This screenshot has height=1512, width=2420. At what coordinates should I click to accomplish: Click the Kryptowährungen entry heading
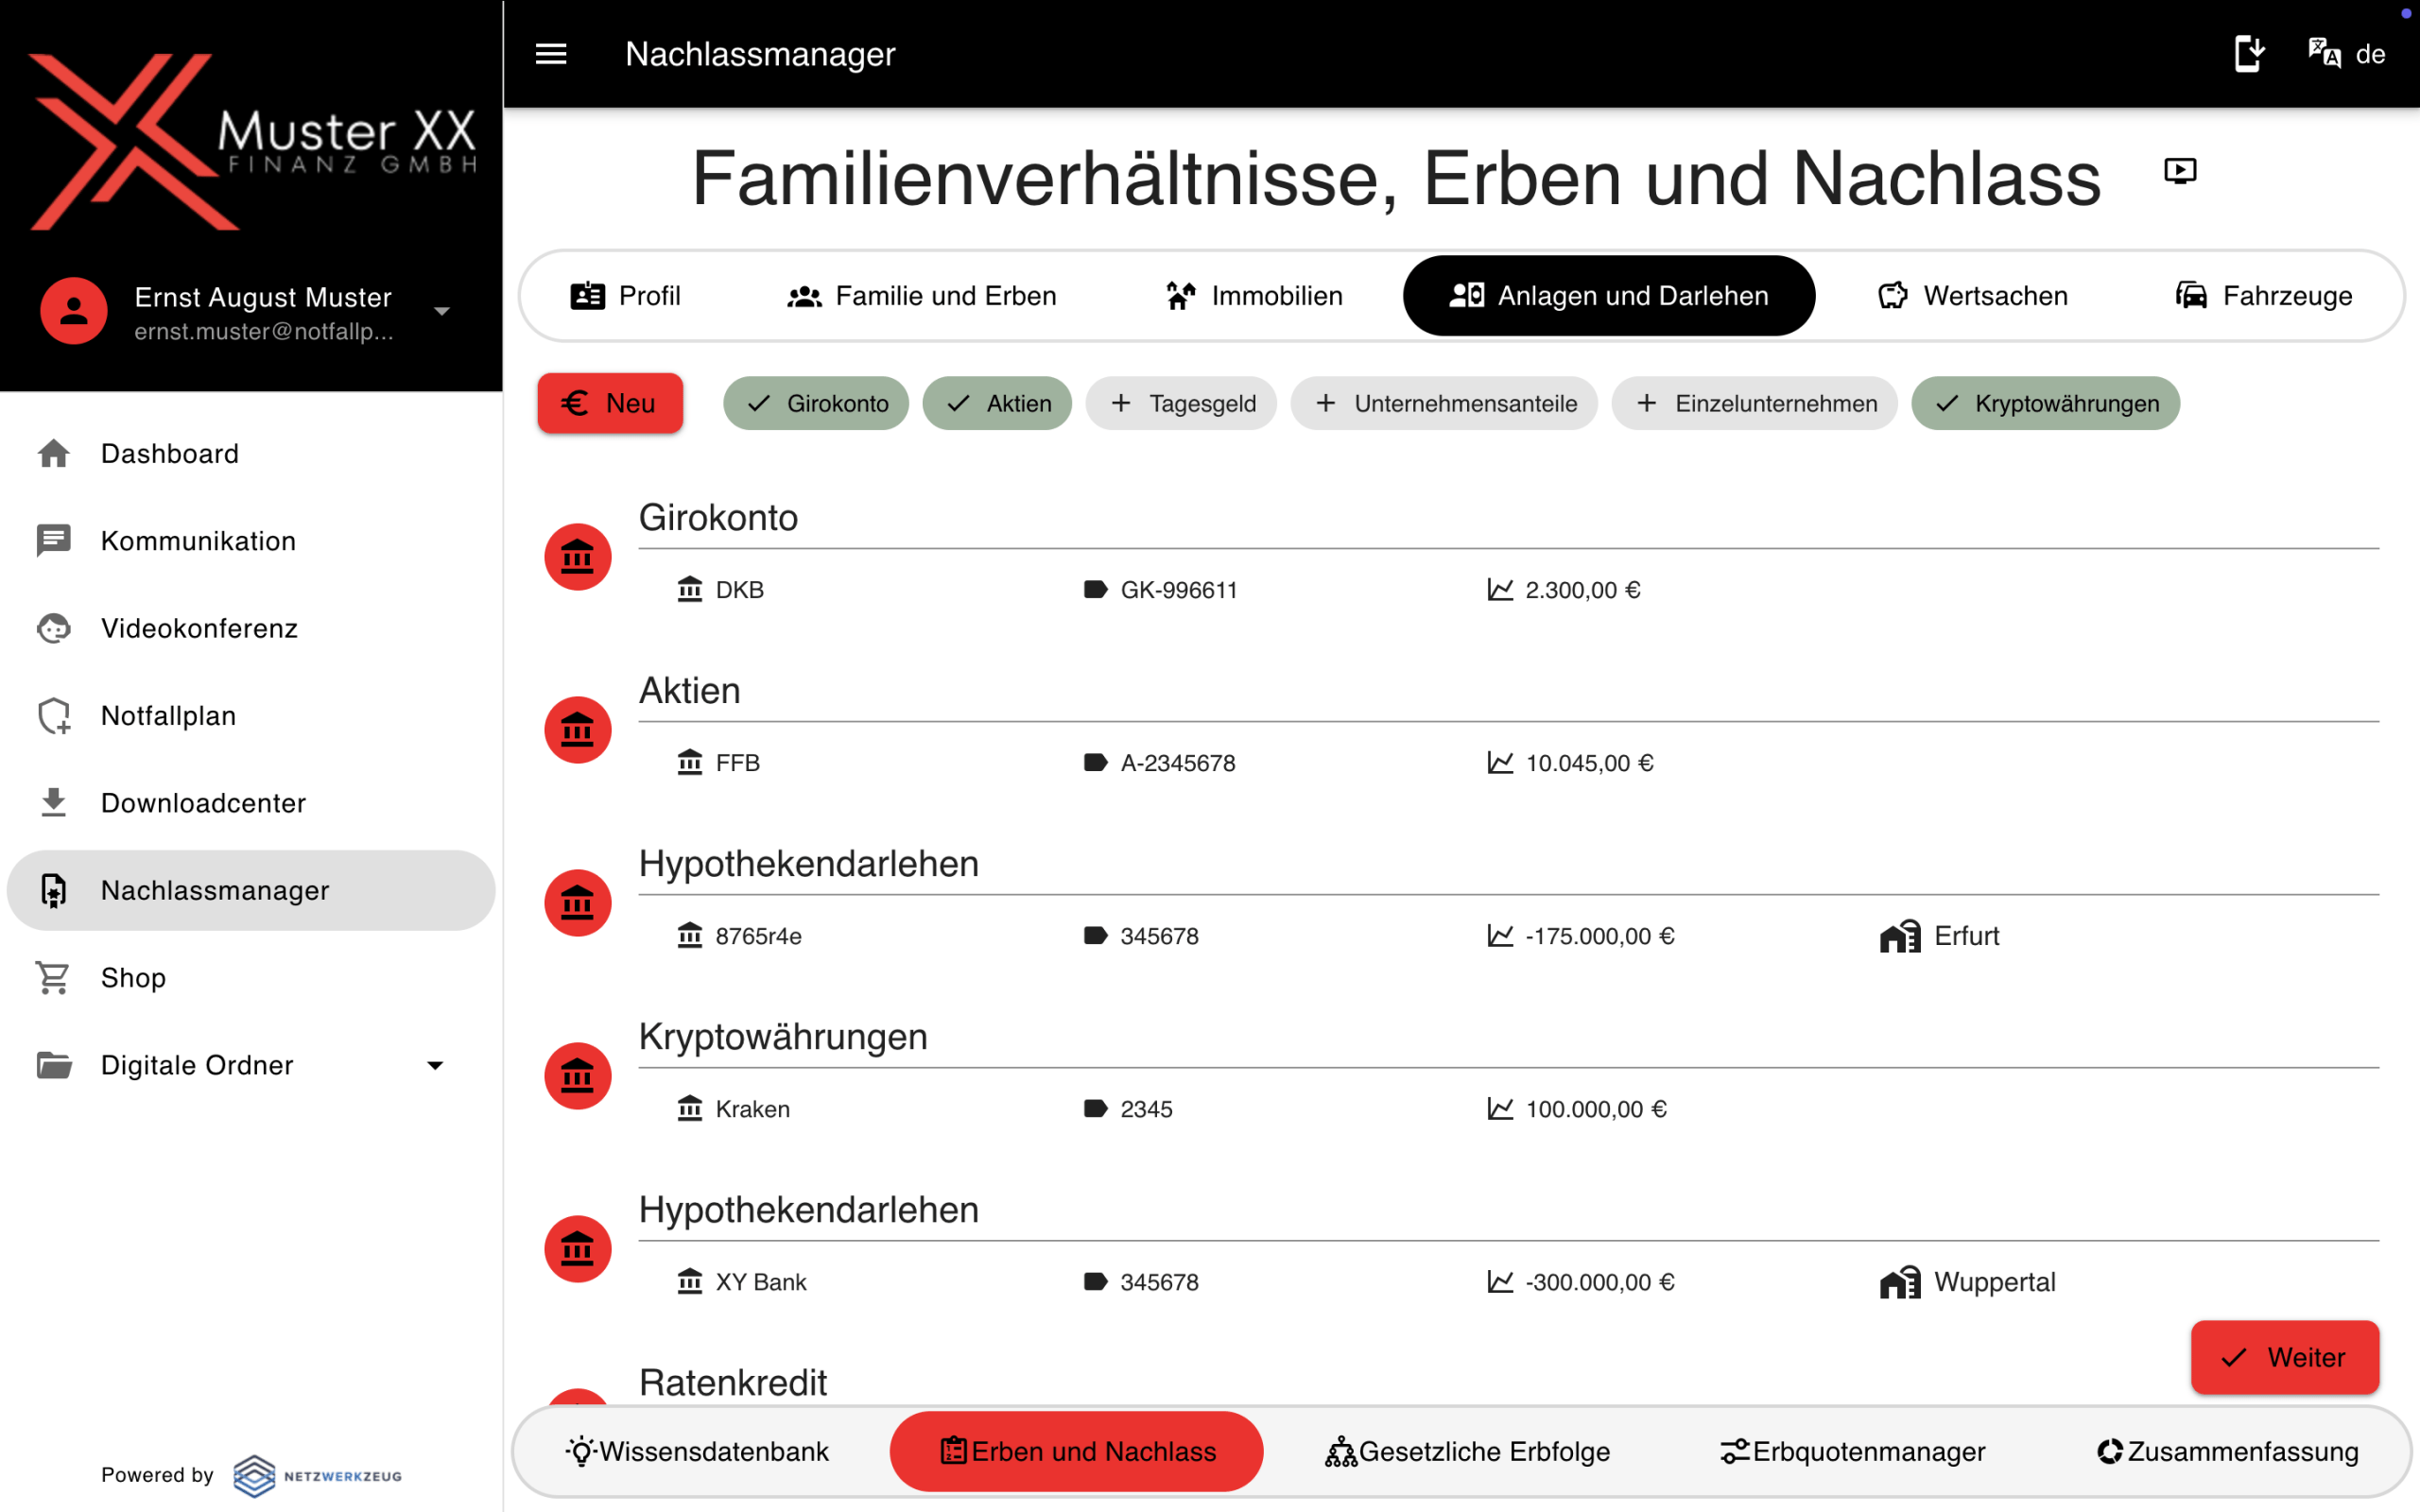coord(783,1037)
